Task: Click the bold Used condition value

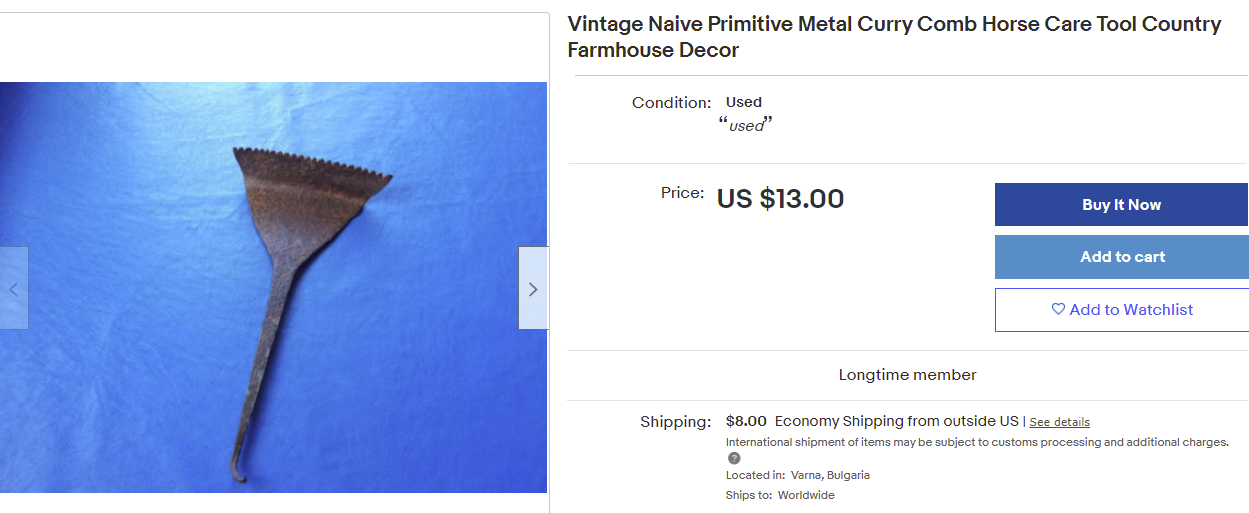Action: (744, 102)
